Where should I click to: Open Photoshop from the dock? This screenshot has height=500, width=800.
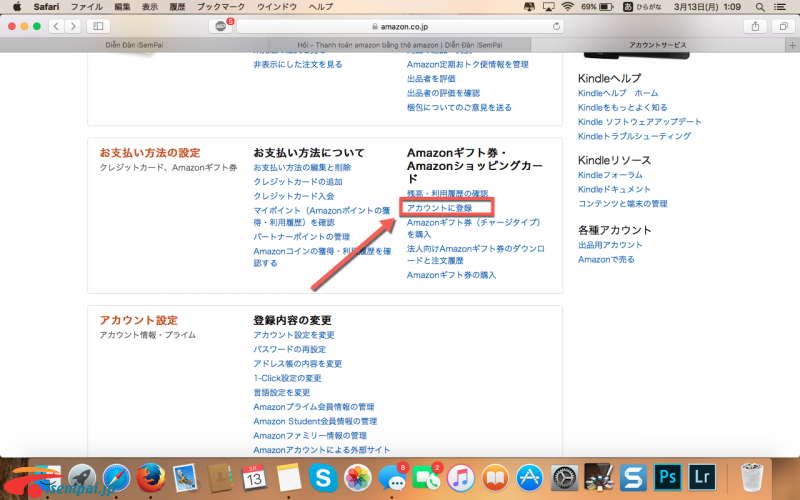coord(667,478)
